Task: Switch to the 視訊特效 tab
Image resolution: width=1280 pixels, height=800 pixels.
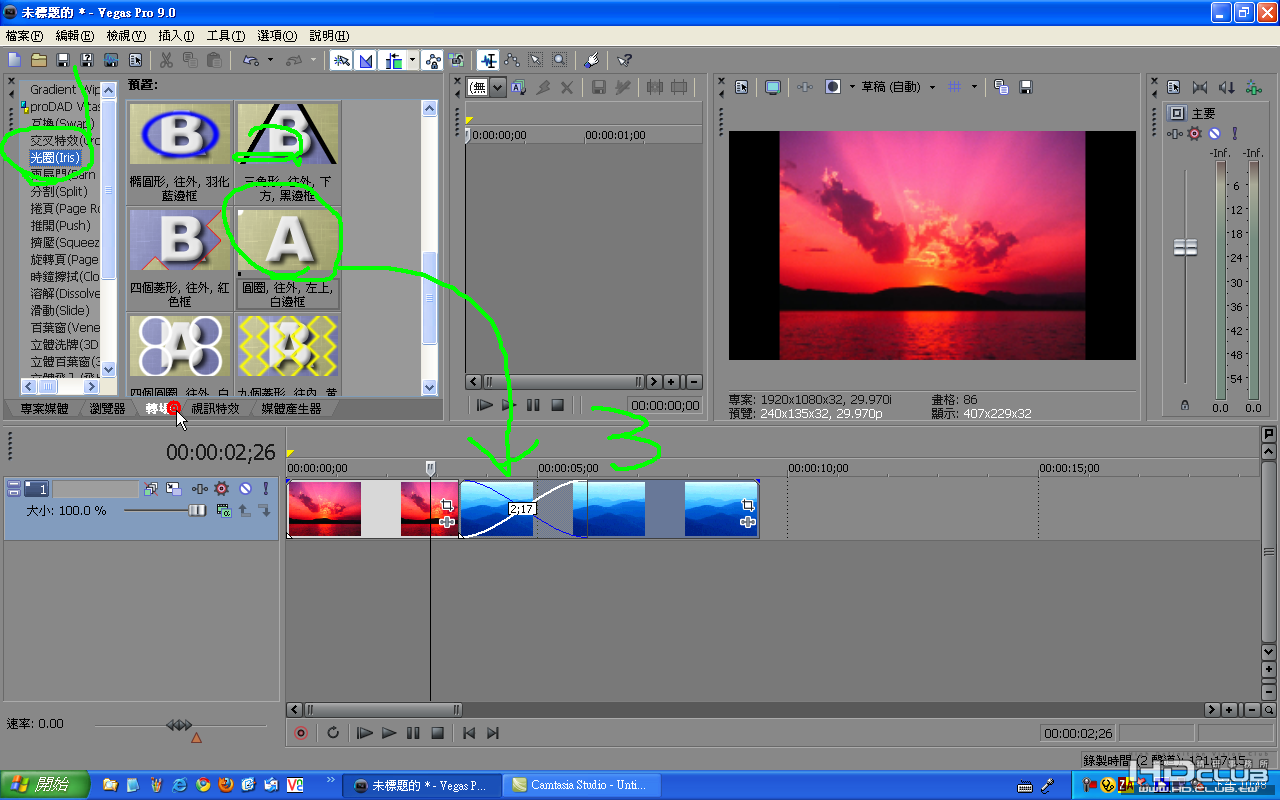Action: tap(215, 408)
